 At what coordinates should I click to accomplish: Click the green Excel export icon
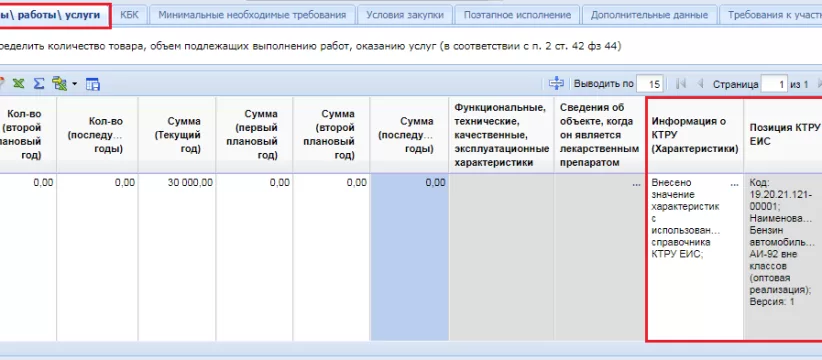click(19, 84)
